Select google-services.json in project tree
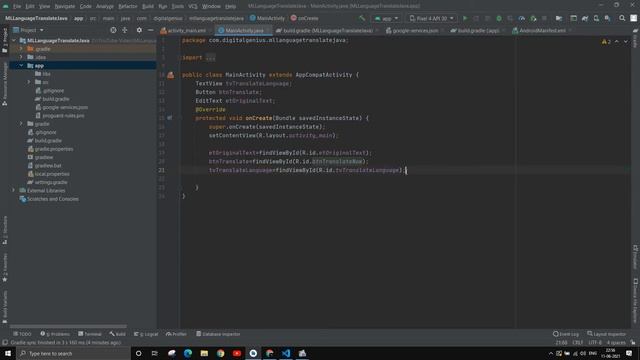The image size is (640, 360). point(65,107)
